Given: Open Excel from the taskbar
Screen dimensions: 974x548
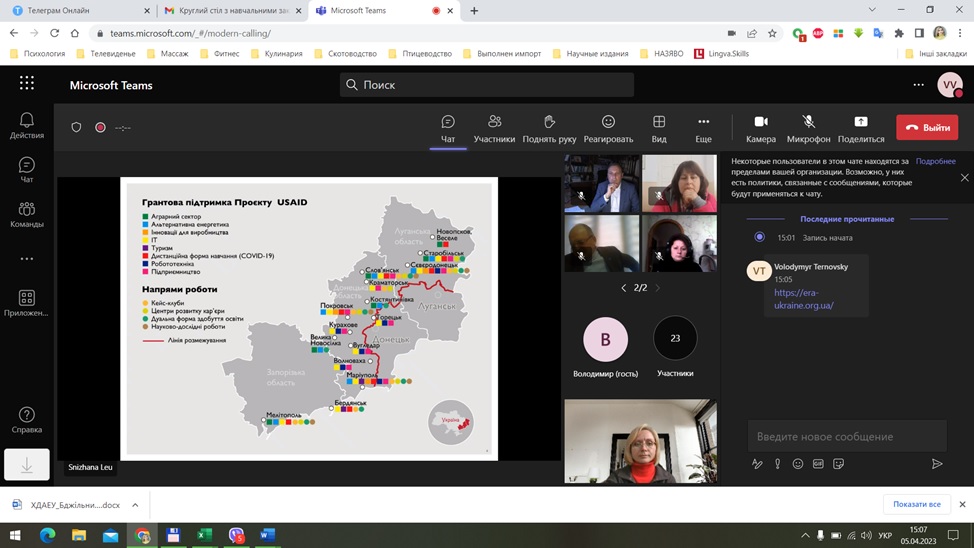Looking at the screenshot, I should click(x=204, y=535).
